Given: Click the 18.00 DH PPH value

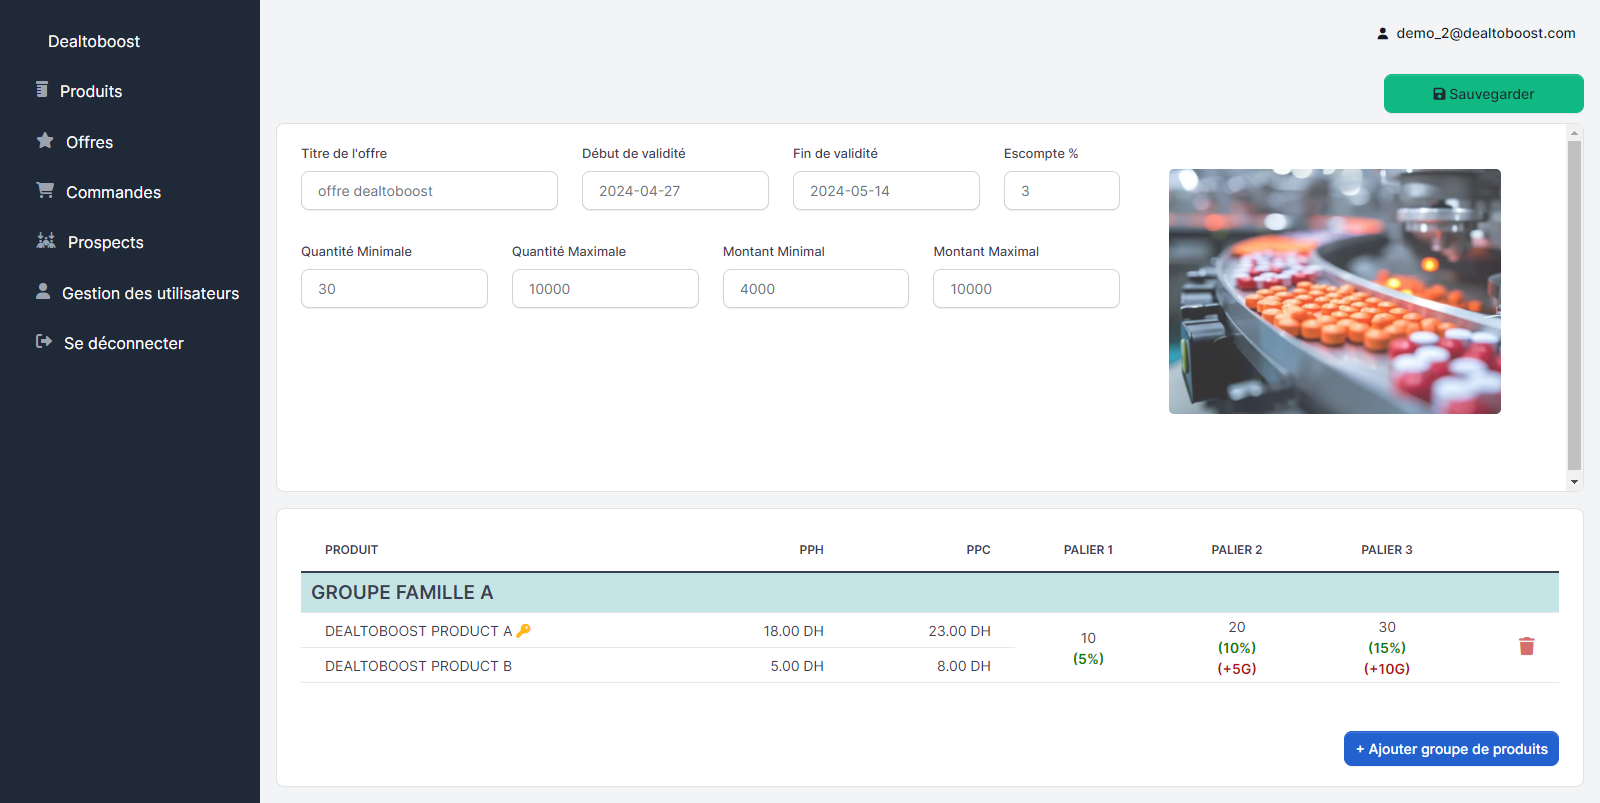Looking at the screenshot, I should coord(794,631).
